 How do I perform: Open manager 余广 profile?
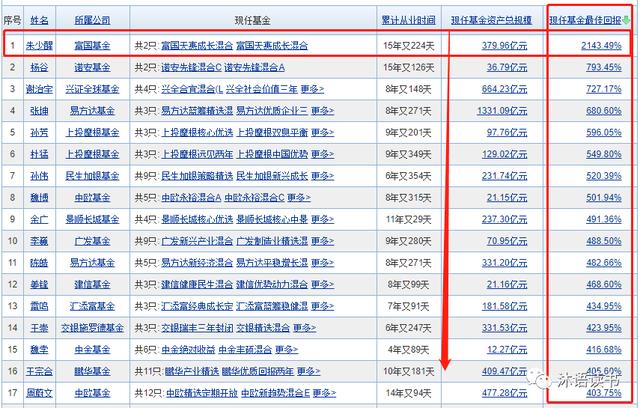point(39,219)
